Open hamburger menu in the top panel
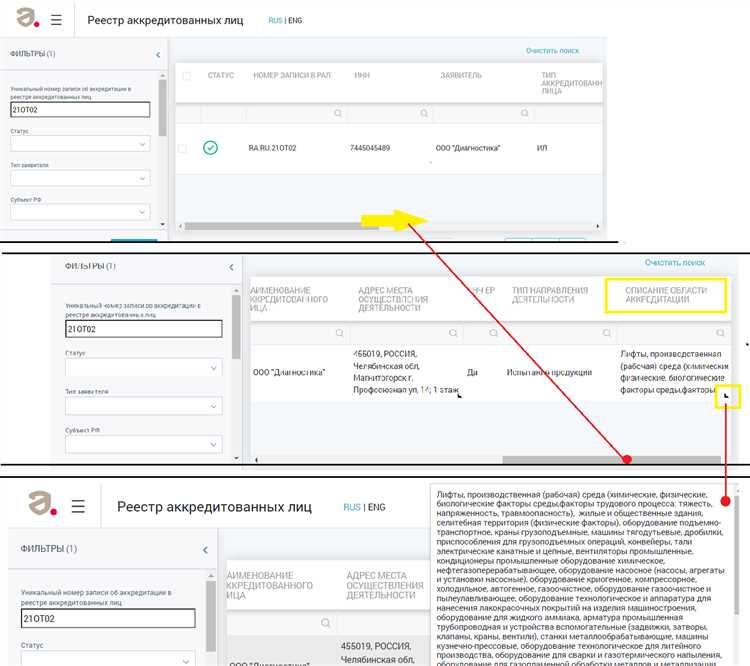 (56, 20)
